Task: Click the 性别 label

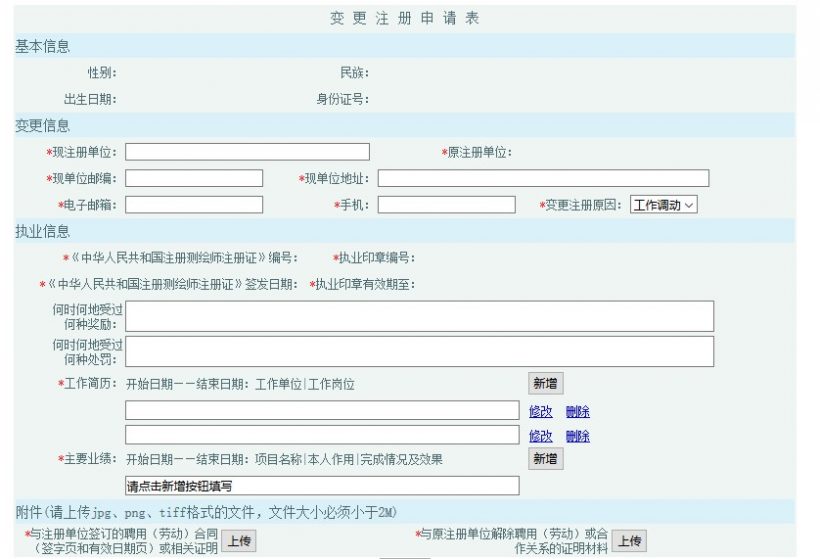Action: [102, 73]
